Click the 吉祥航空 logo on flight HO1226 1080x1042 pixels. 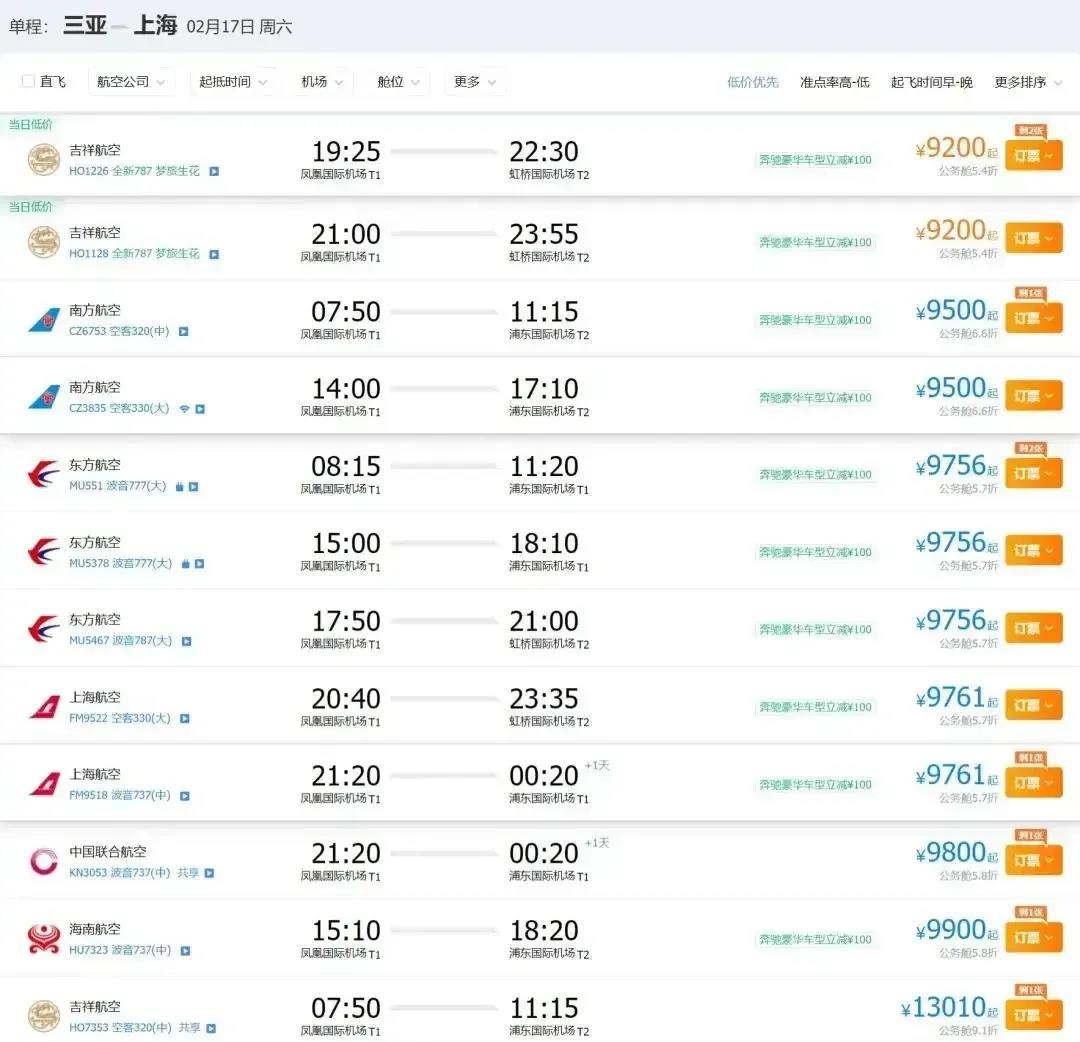[43, 159]
